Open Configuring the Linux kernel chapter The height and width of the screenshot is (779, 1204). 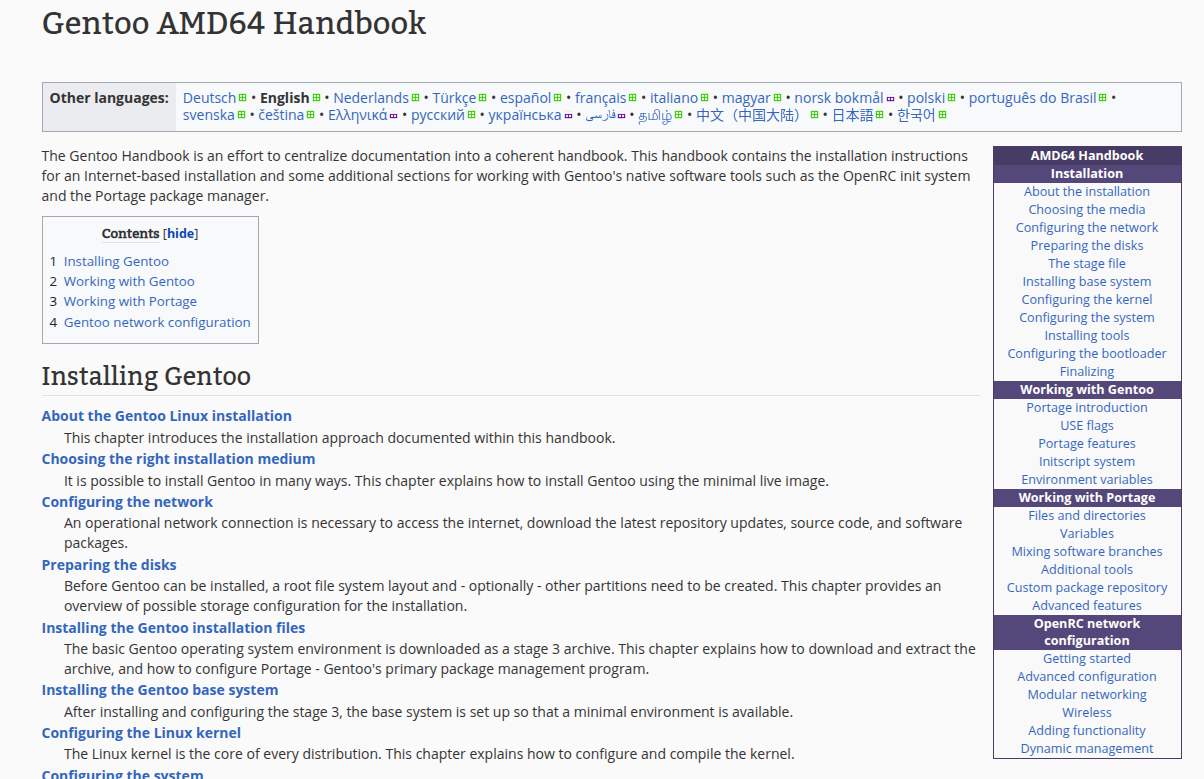click(141, 733)
